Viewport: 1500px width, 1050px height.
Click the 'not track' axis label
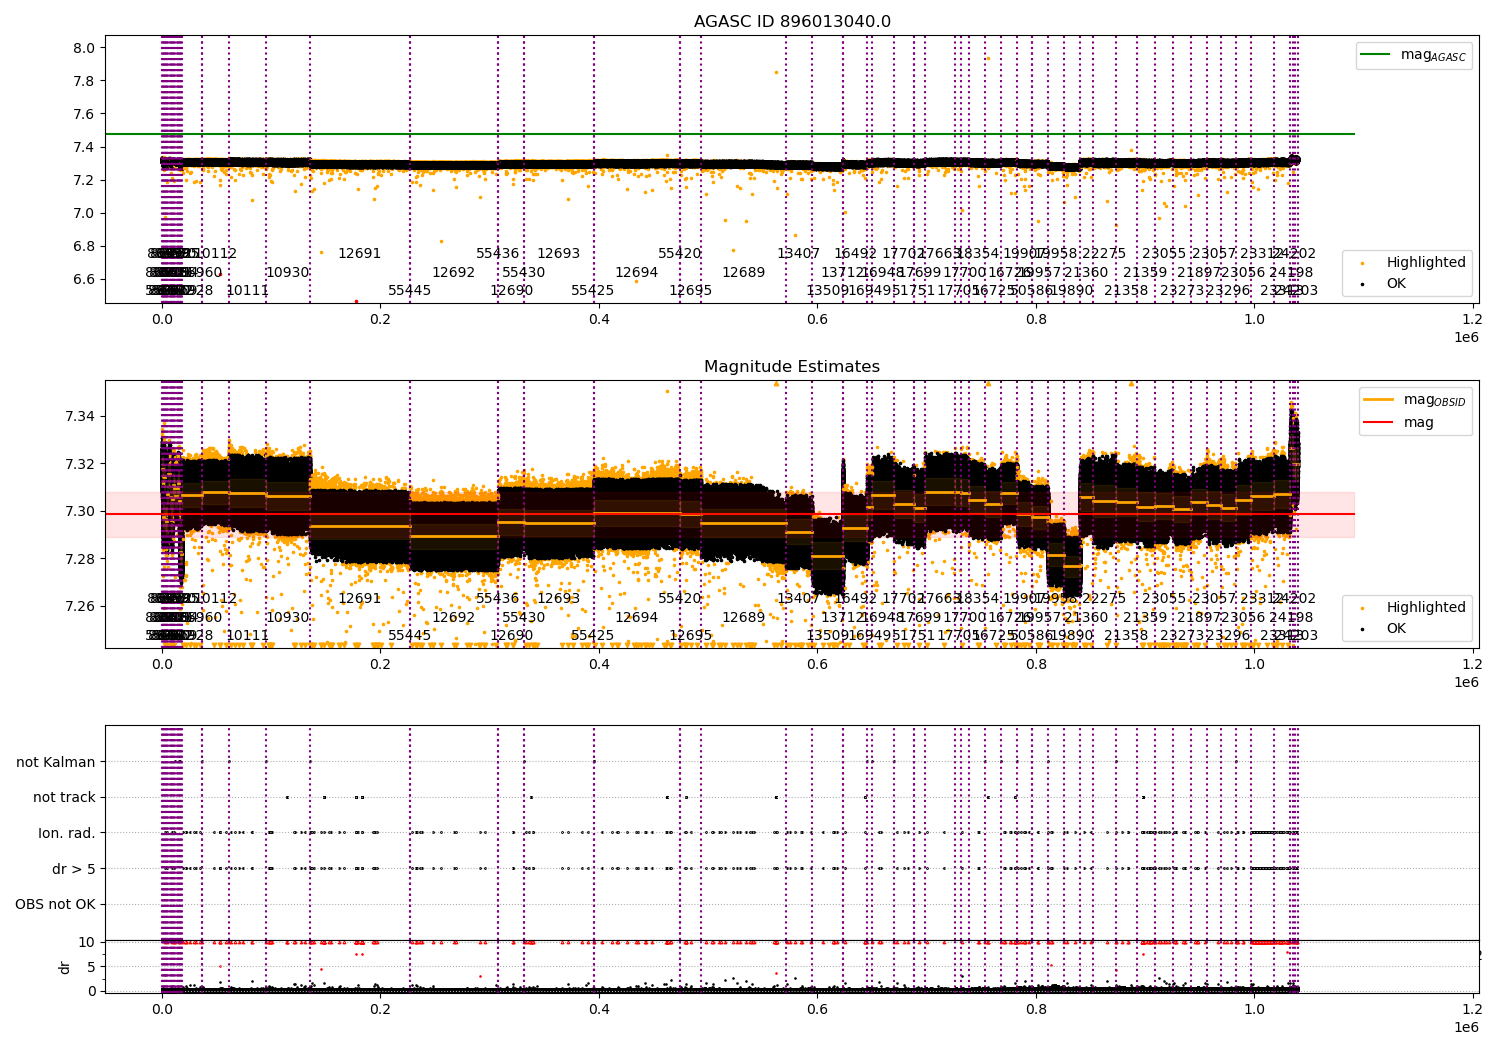[64, 797]
